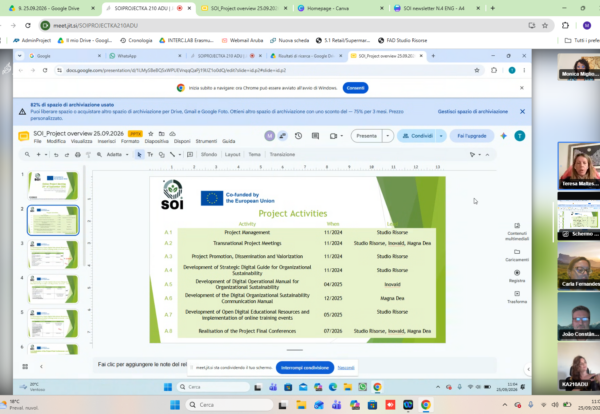Screen dimensions: 600x414
Task: Click the Registra side panel icon
Action: point(517,273)
